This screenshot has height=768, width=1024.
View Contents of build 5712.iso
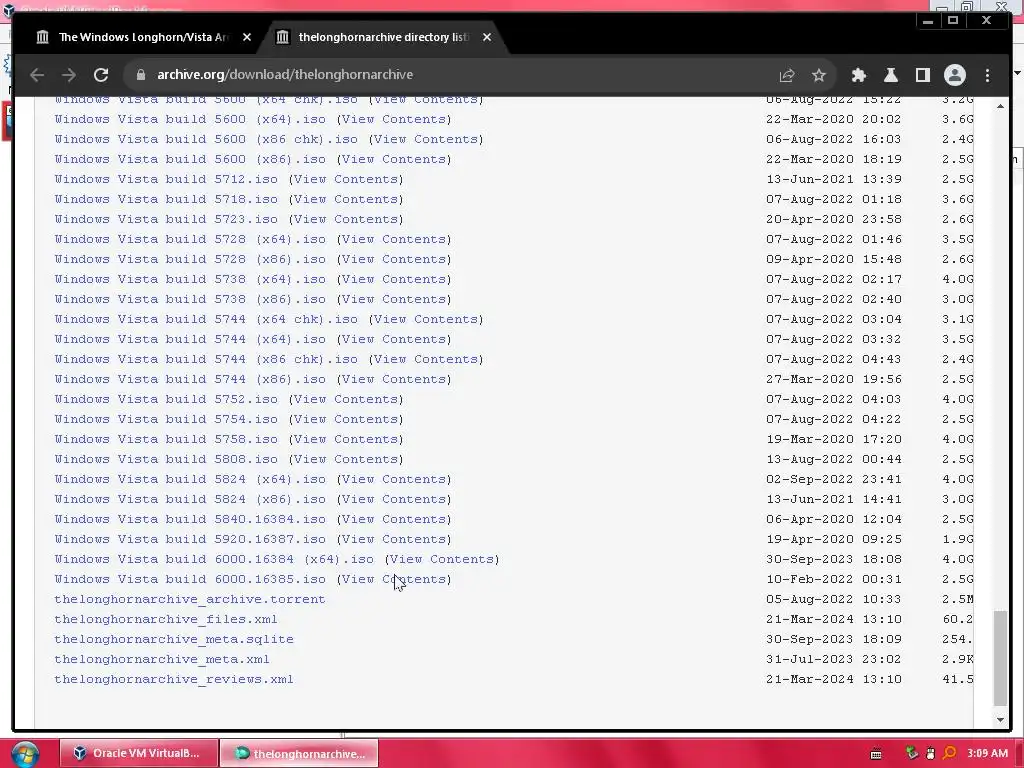(346, 180)
